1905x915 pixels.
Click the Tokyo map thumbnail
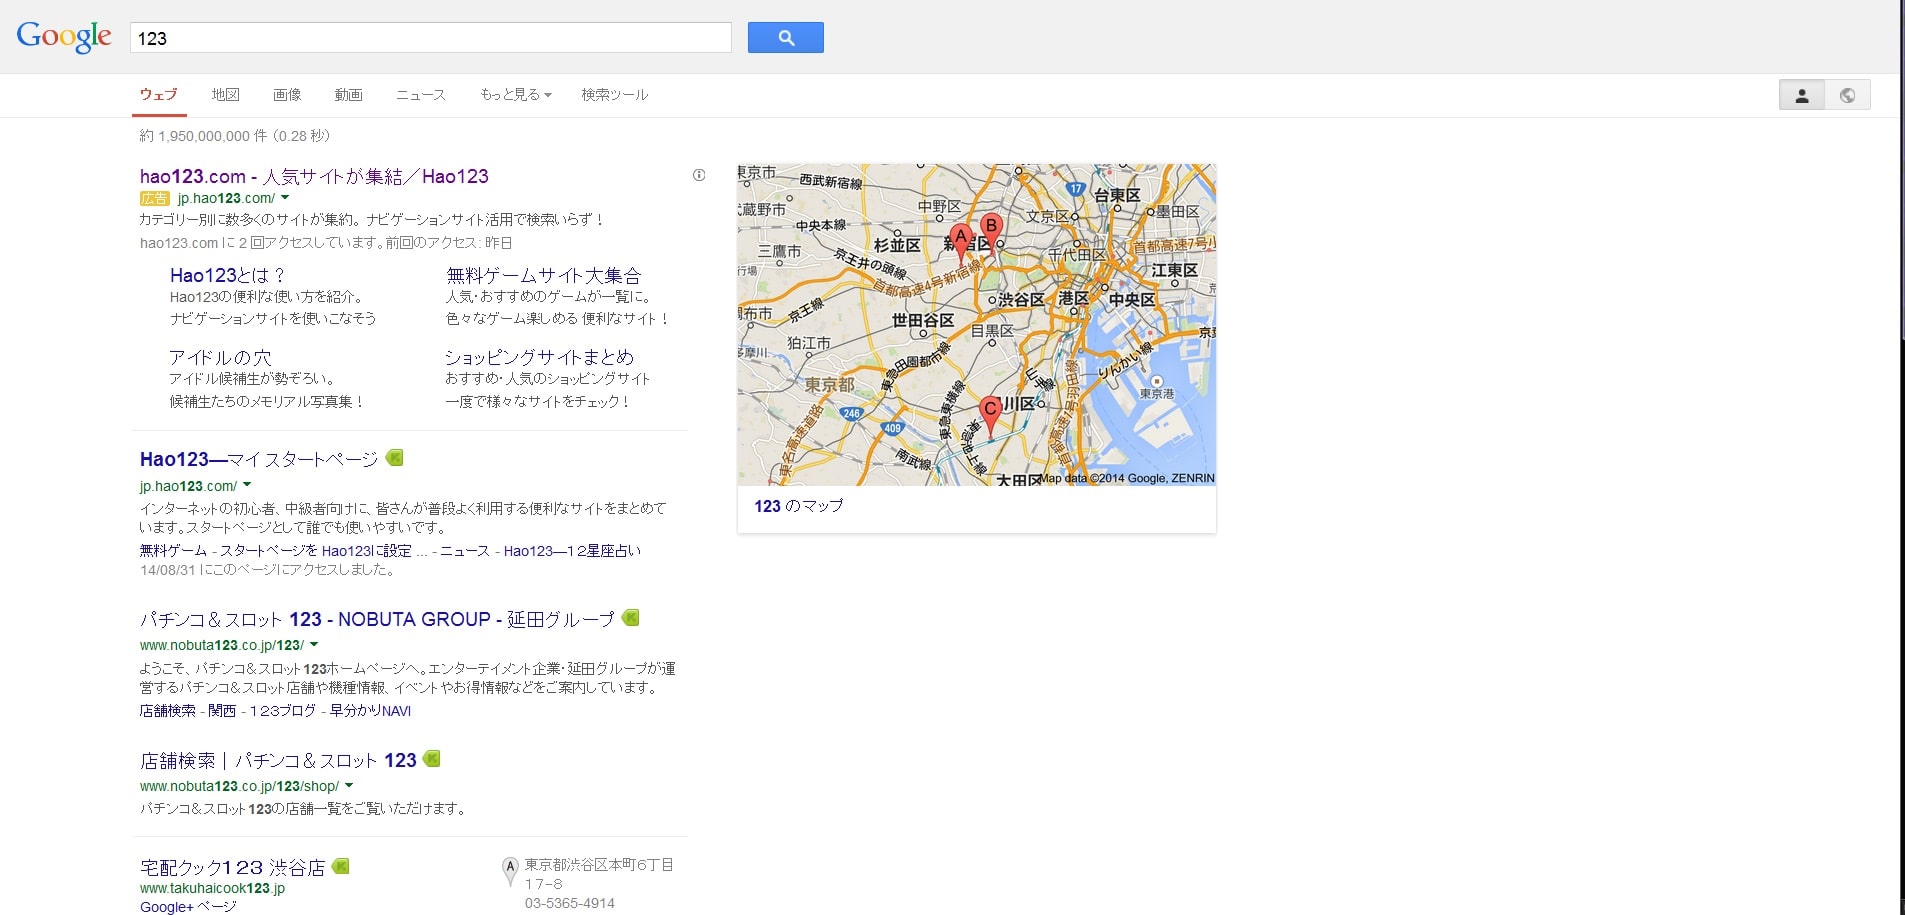977,325
